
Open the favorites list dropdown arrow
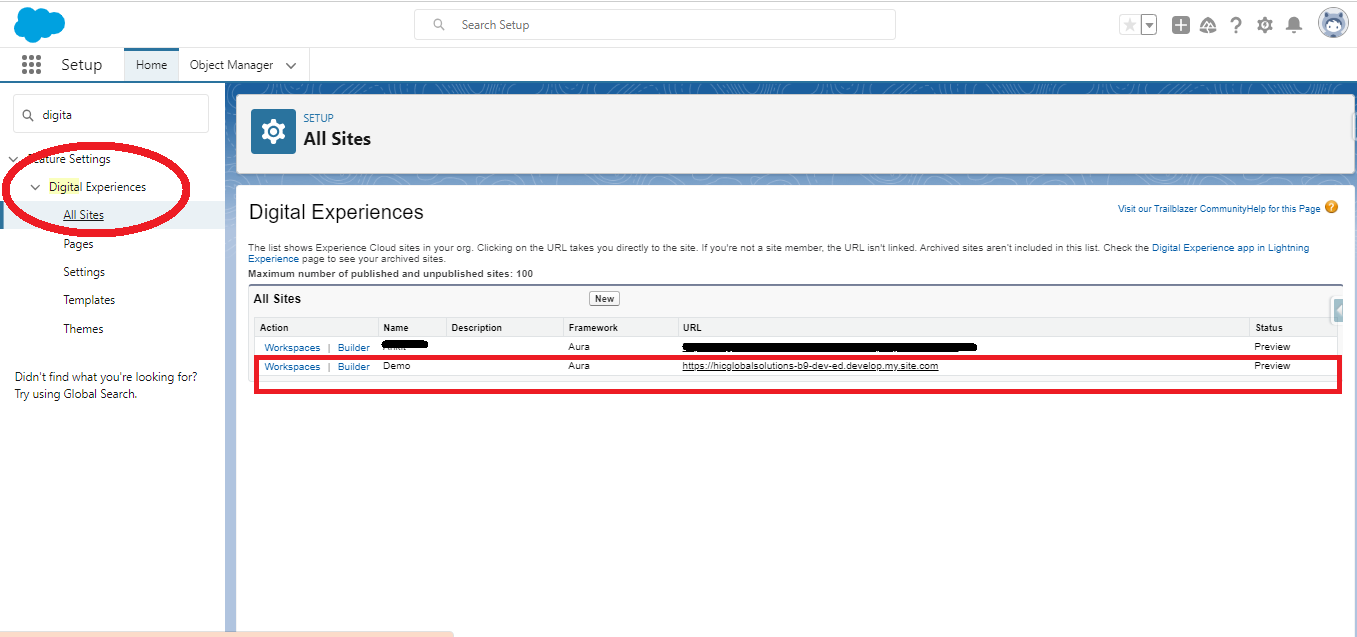1149,25
